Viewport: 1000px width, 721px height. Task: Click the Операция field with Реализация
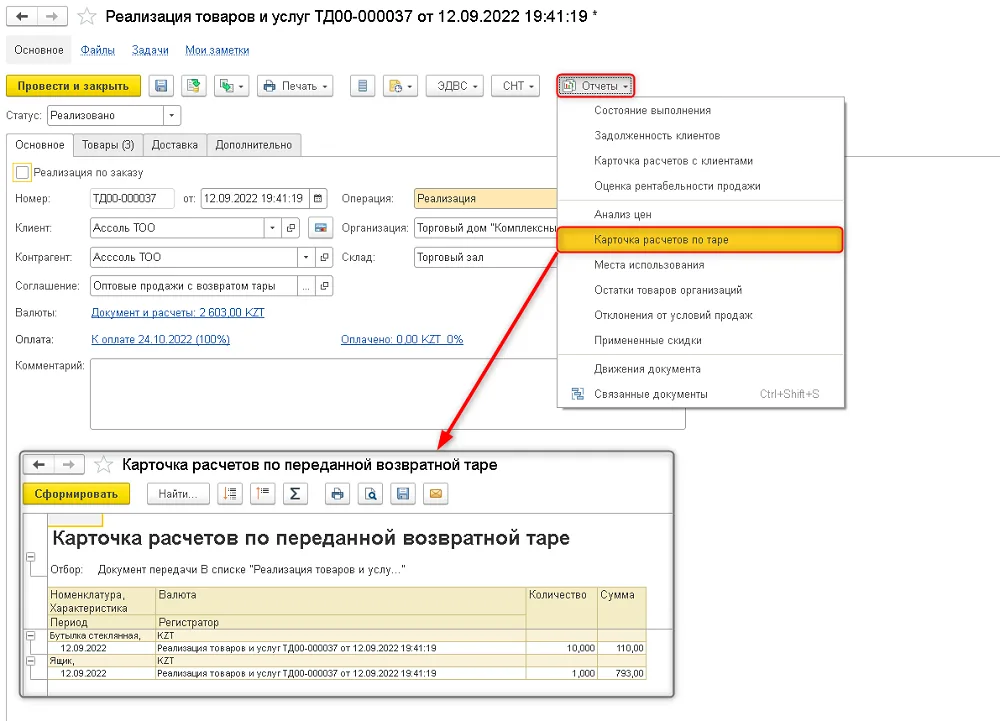pyautogui.click(x=486, y=198)
